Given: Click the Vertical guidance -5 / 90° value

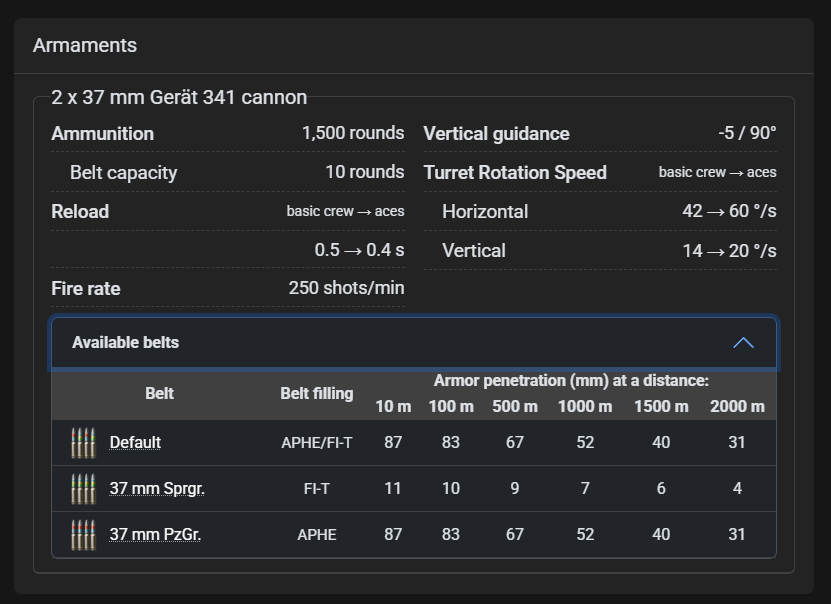Looking at the screenshot, I should pyautogui.click(x=747, y=134).
